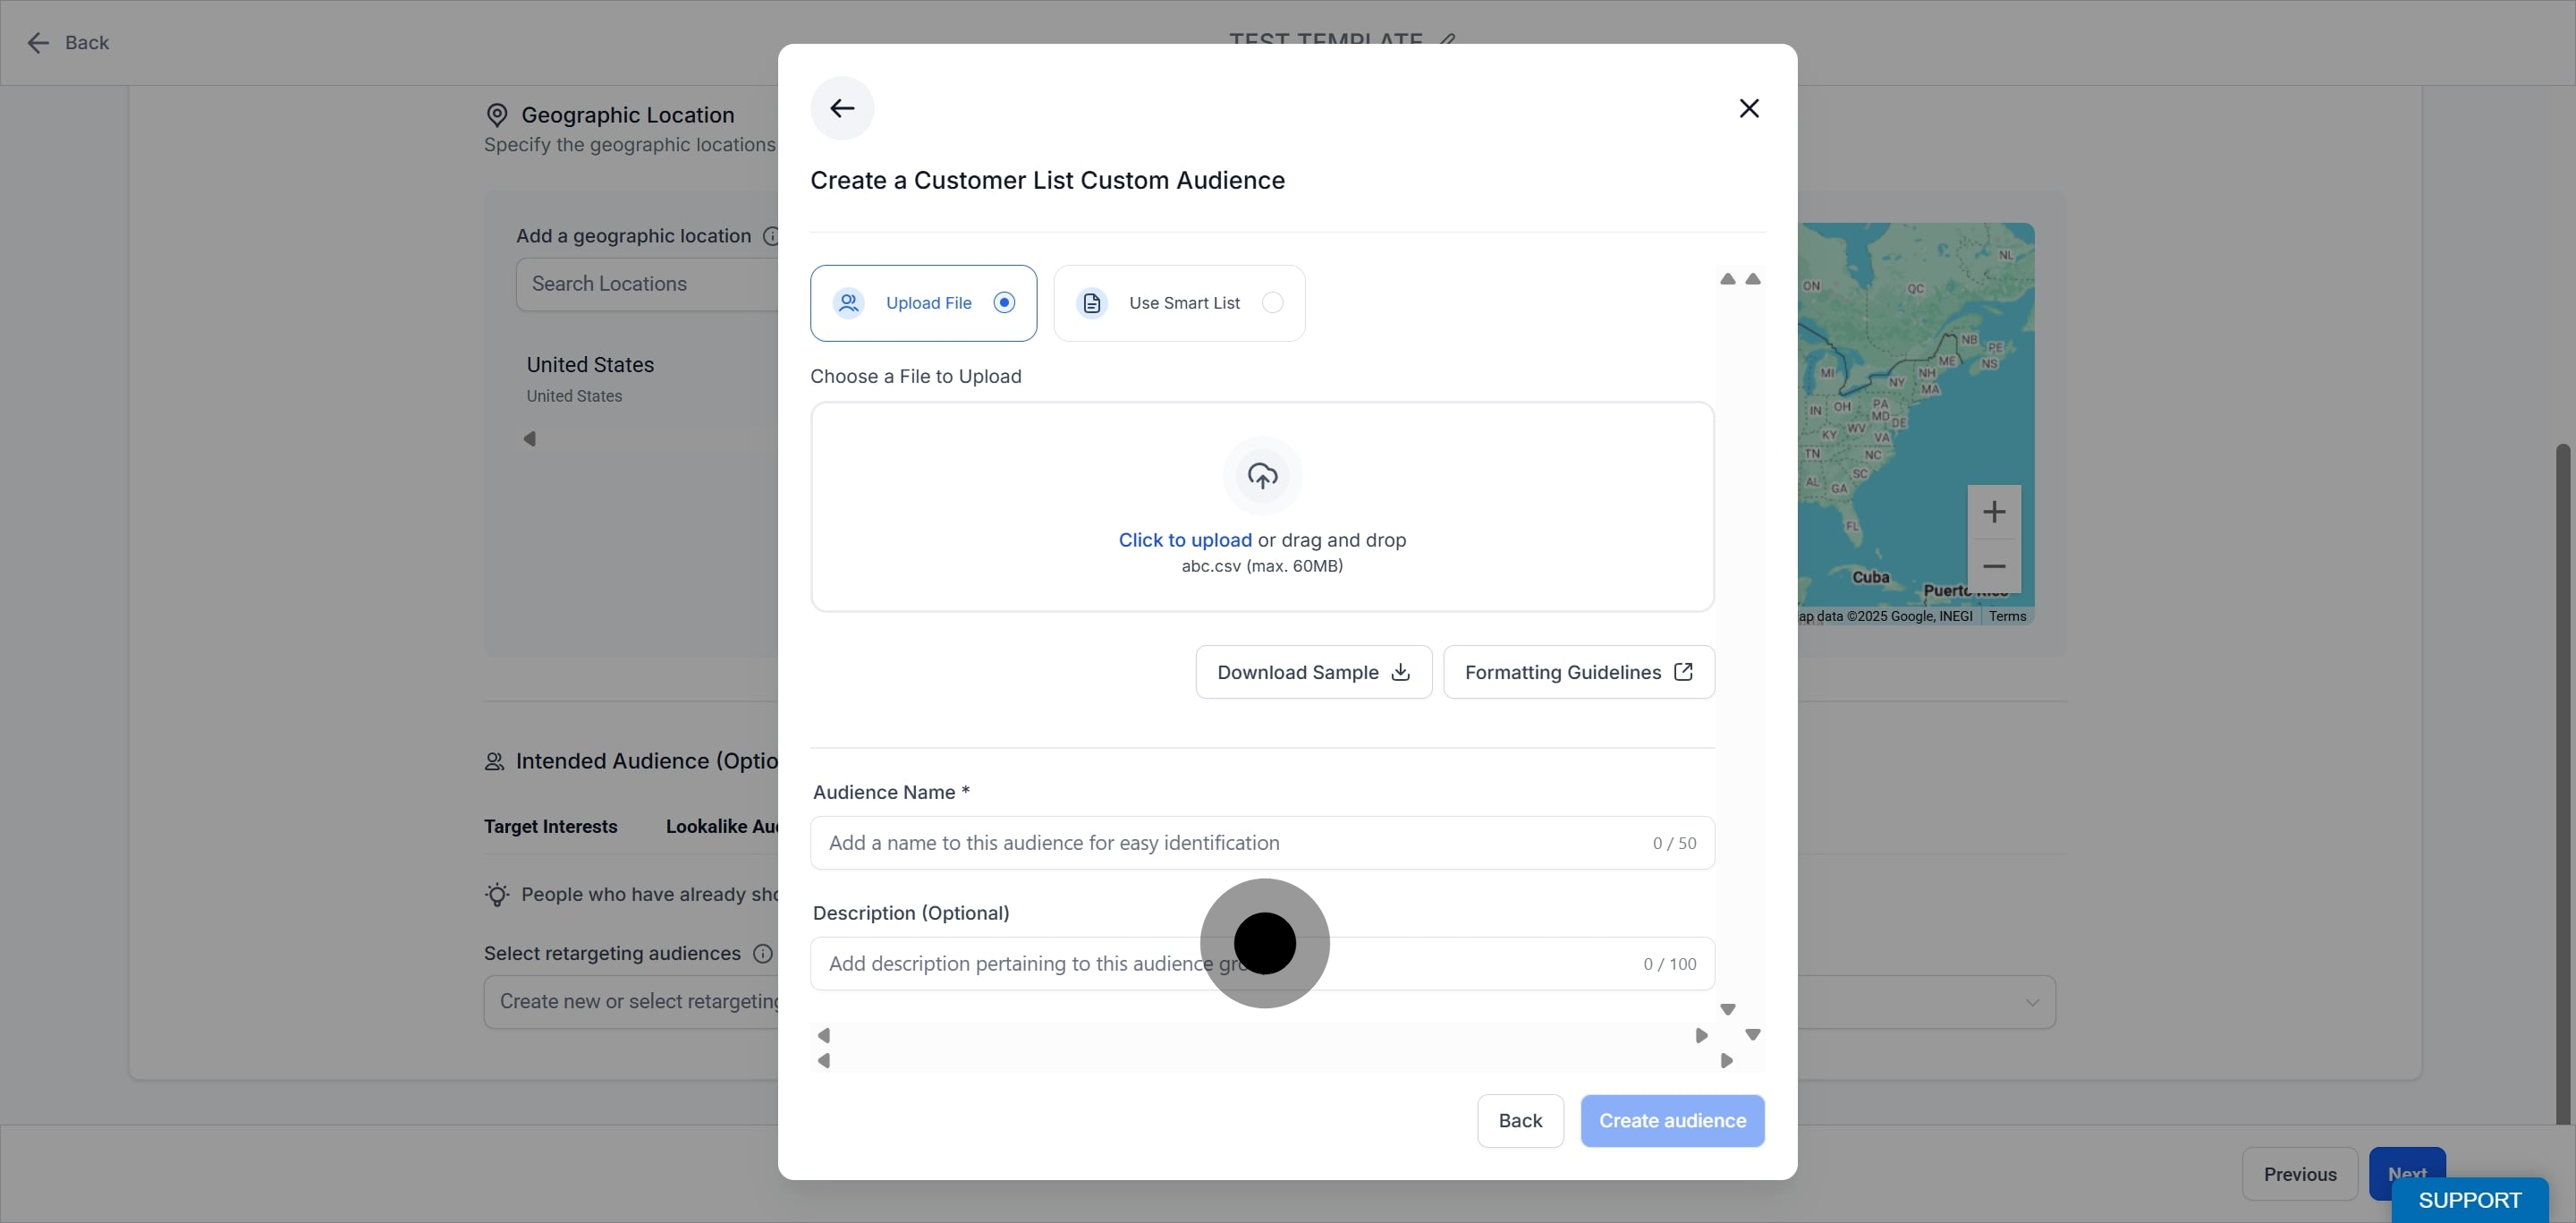
Task: Click the modal back arrow icon
Action: point(842,108)
